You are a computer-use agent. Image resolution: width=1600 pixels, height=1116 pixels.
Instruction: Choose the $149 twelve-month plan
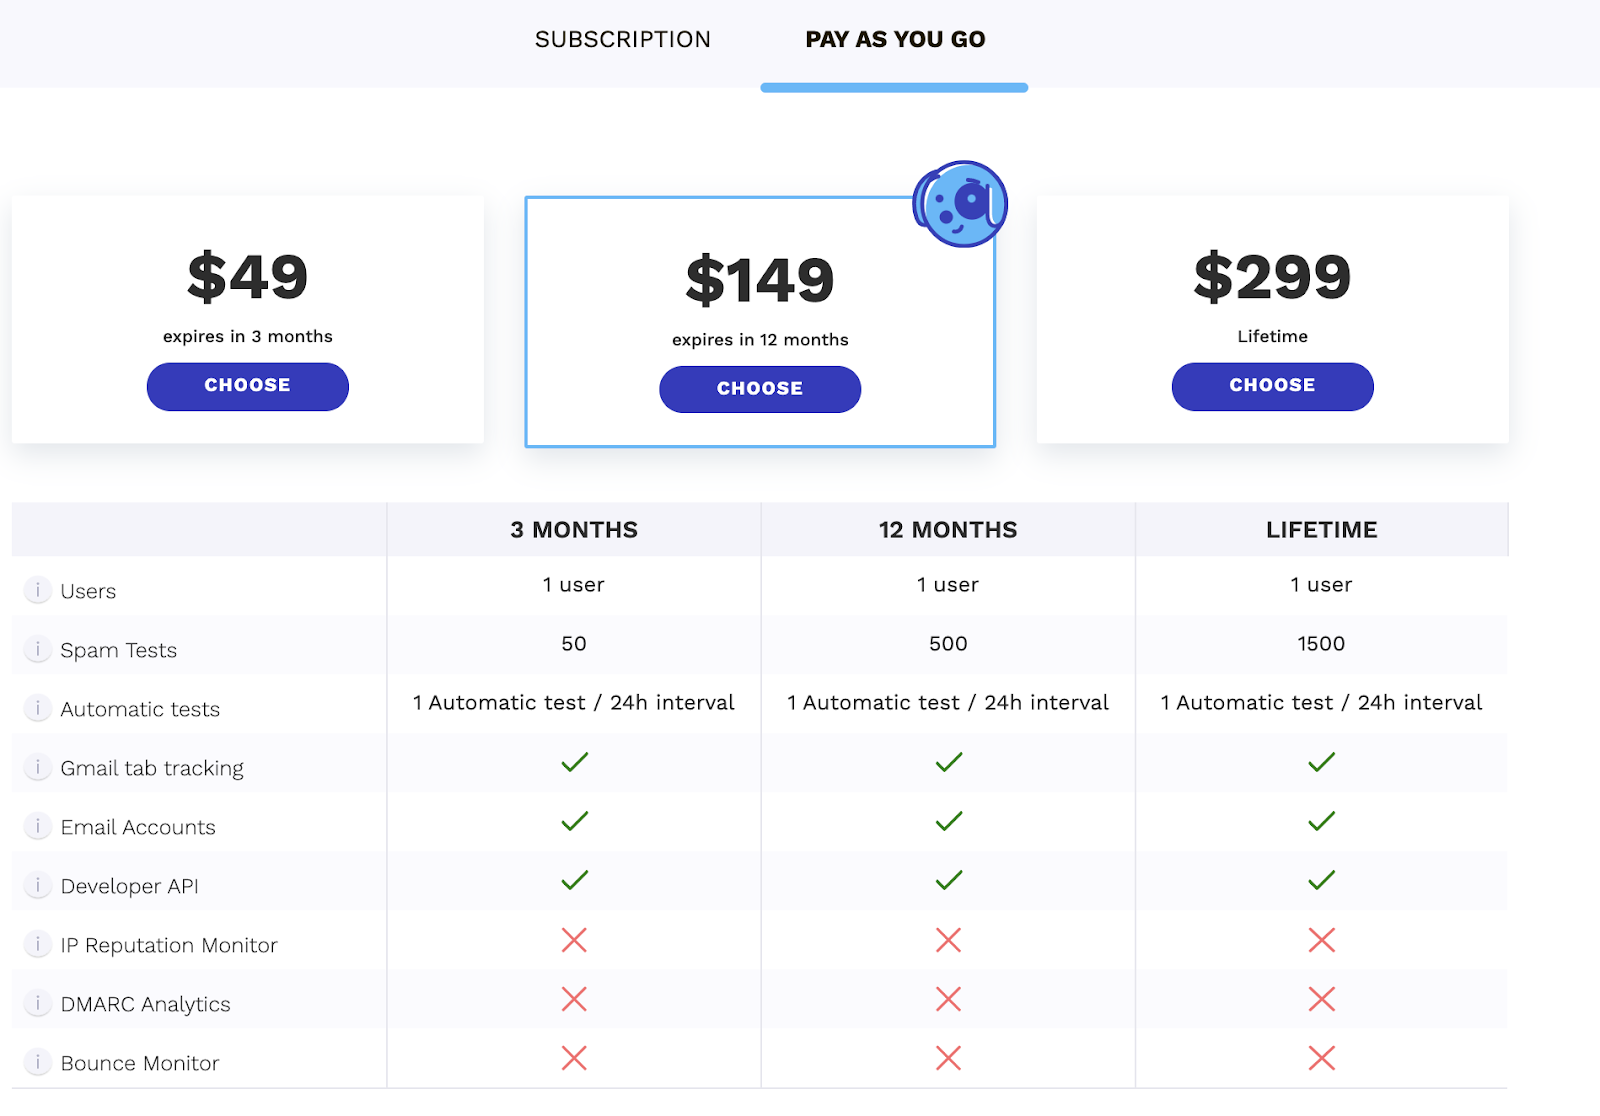coord(760,389)
